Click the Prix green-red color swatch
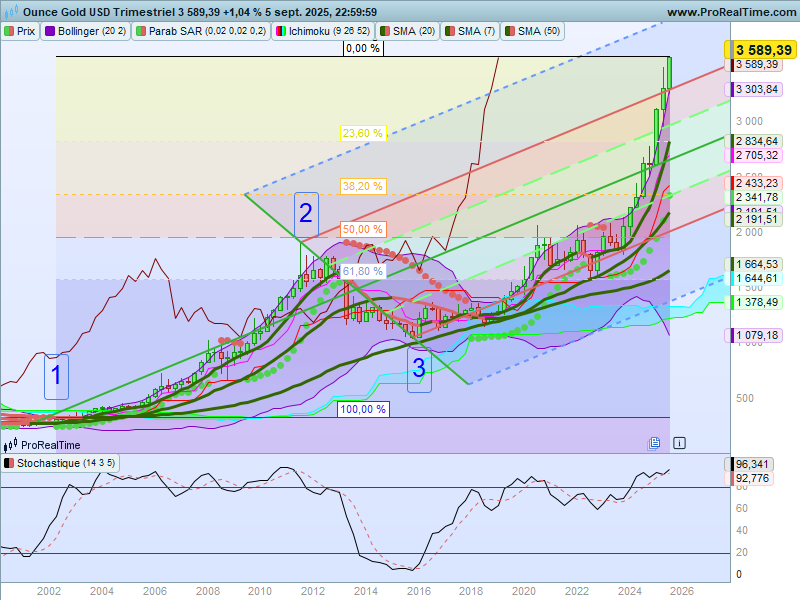The image size is (800, 600). [9, 31]
